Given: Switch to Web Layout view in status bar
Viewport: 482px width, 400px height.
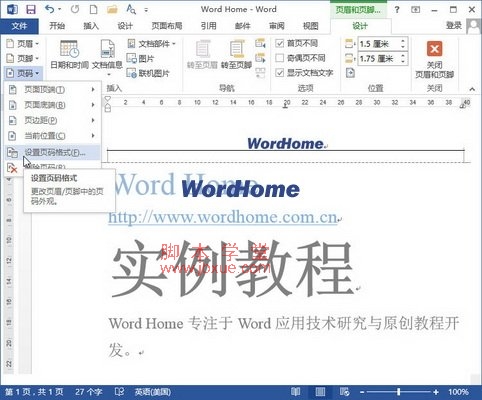Looking at the screenshot, I should click(344, 392).
